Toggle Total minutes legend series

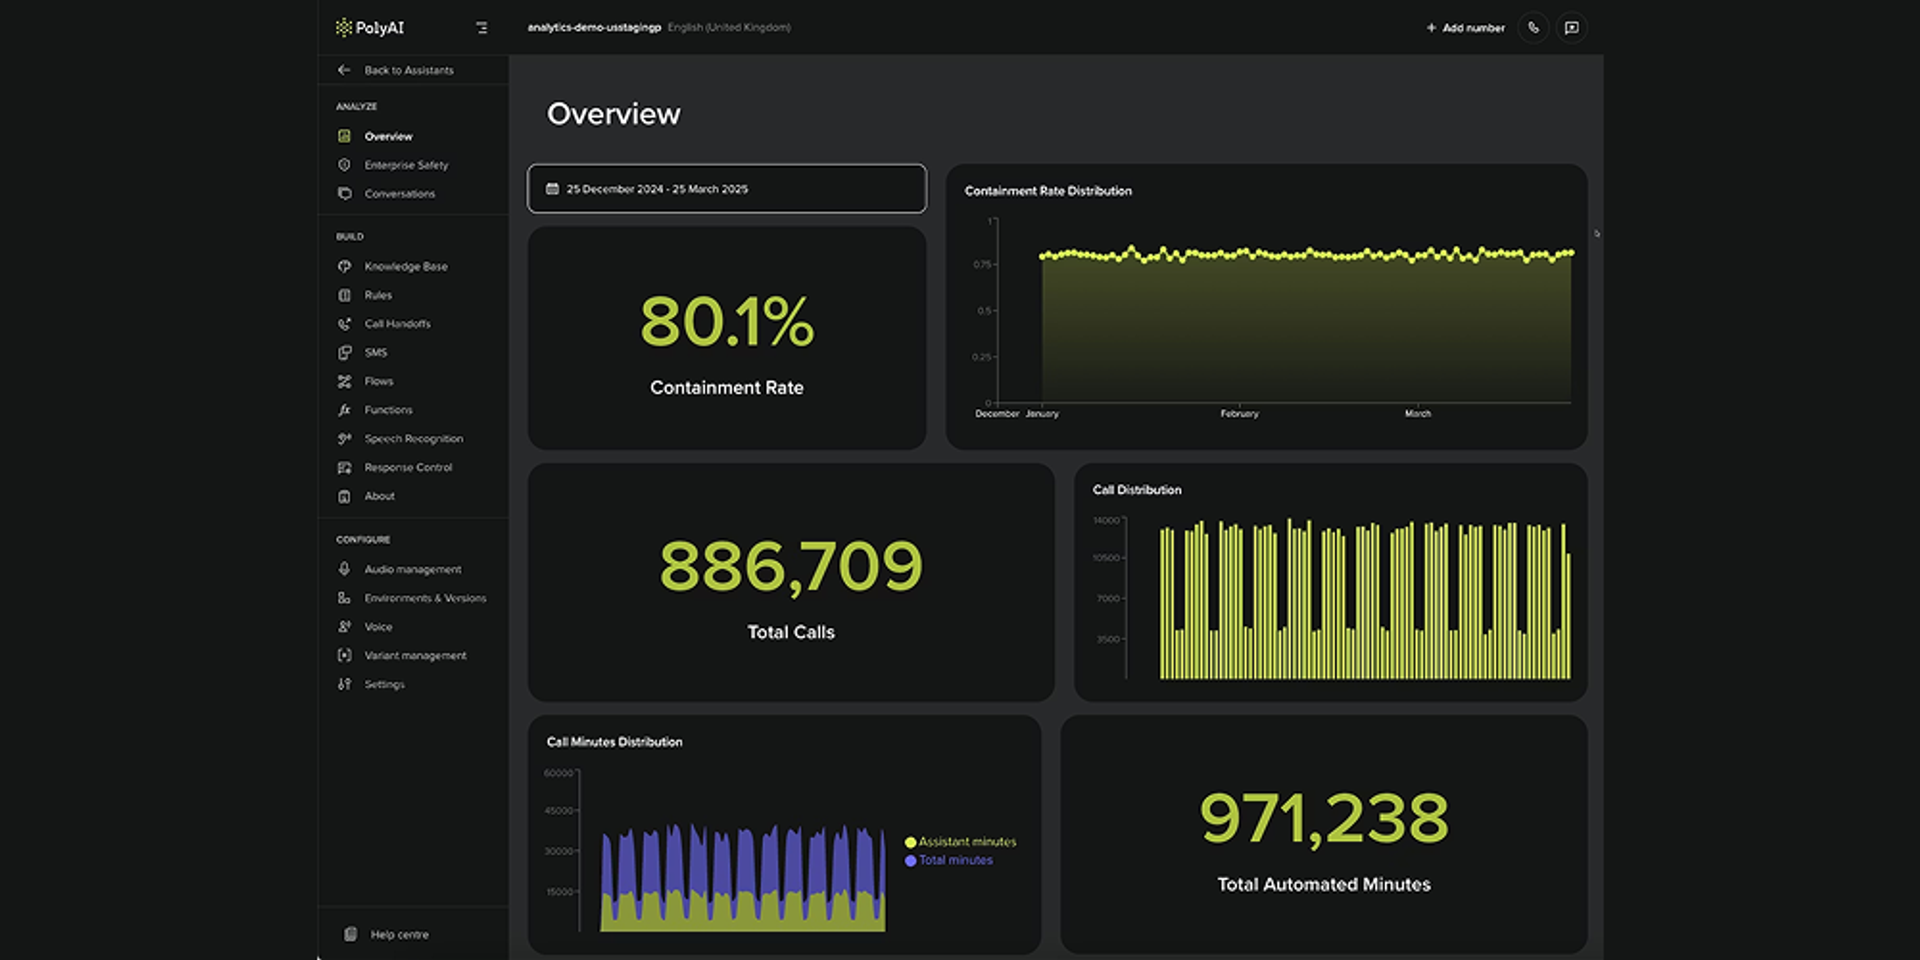point(949,860)
